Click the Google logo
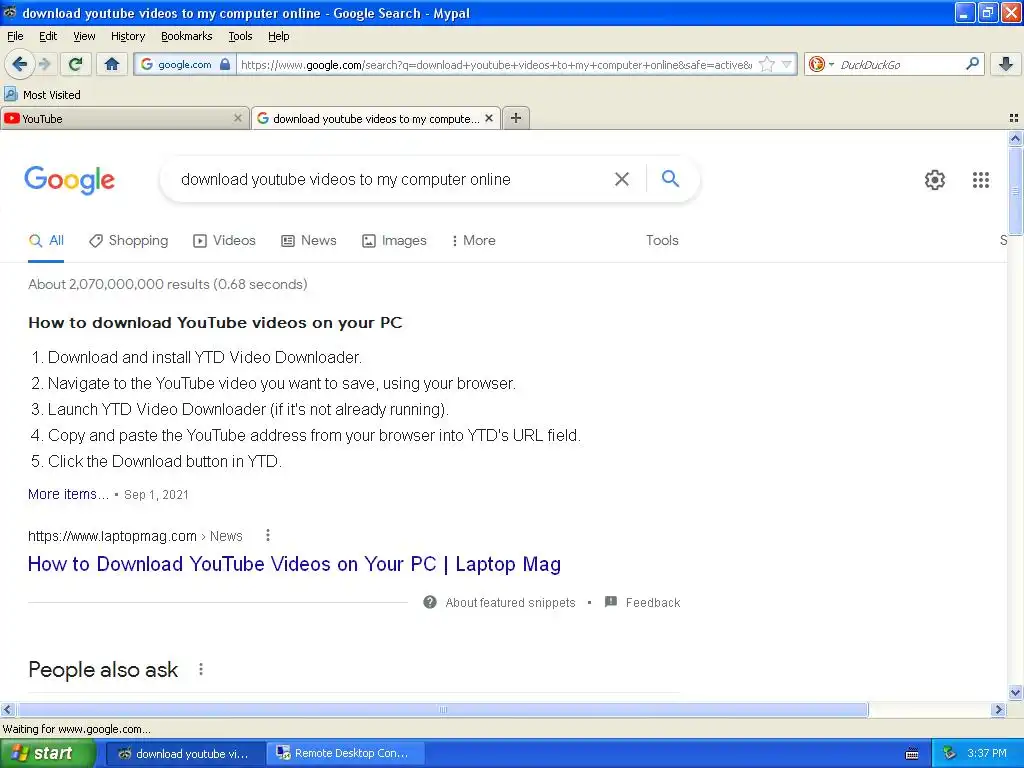1024x768 pixels. coord(70,180)
